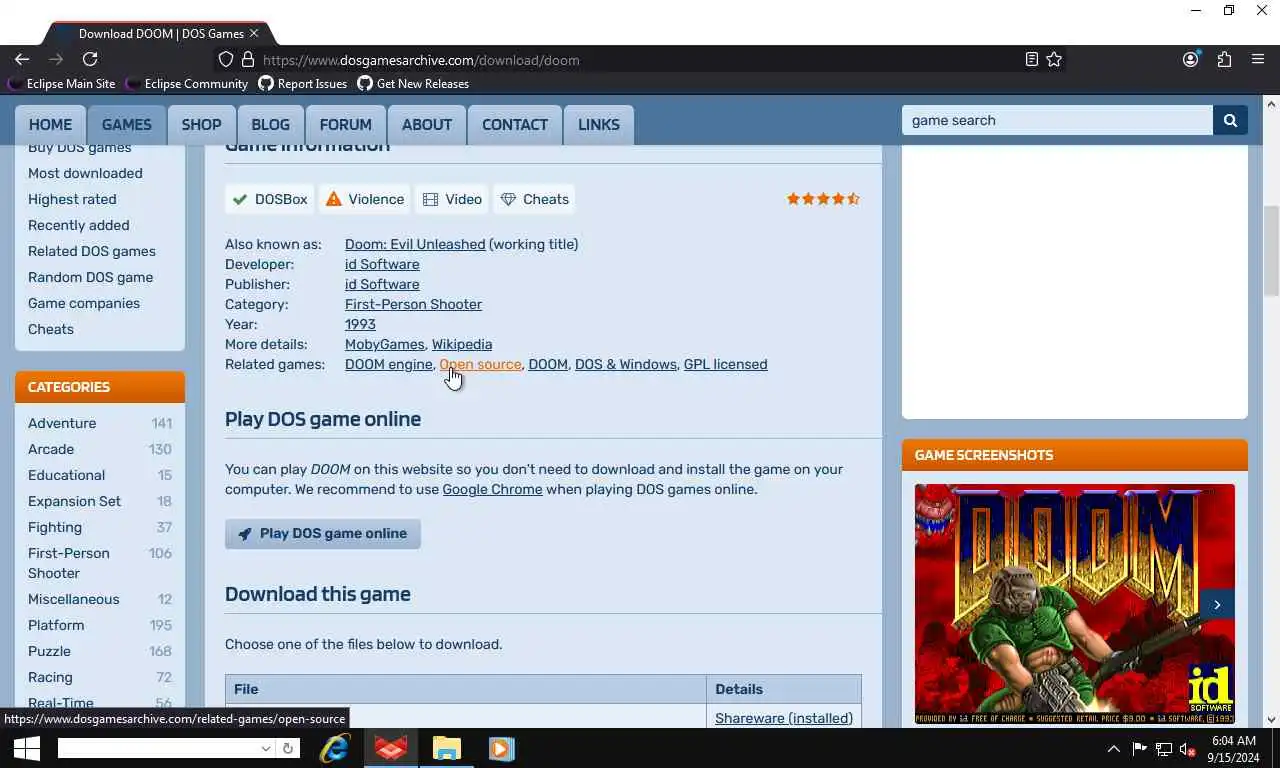The height and width of the screenshot is (768, 1280).
Task: Open DOOM engine related games link
Action: click(x=388, y=364)
